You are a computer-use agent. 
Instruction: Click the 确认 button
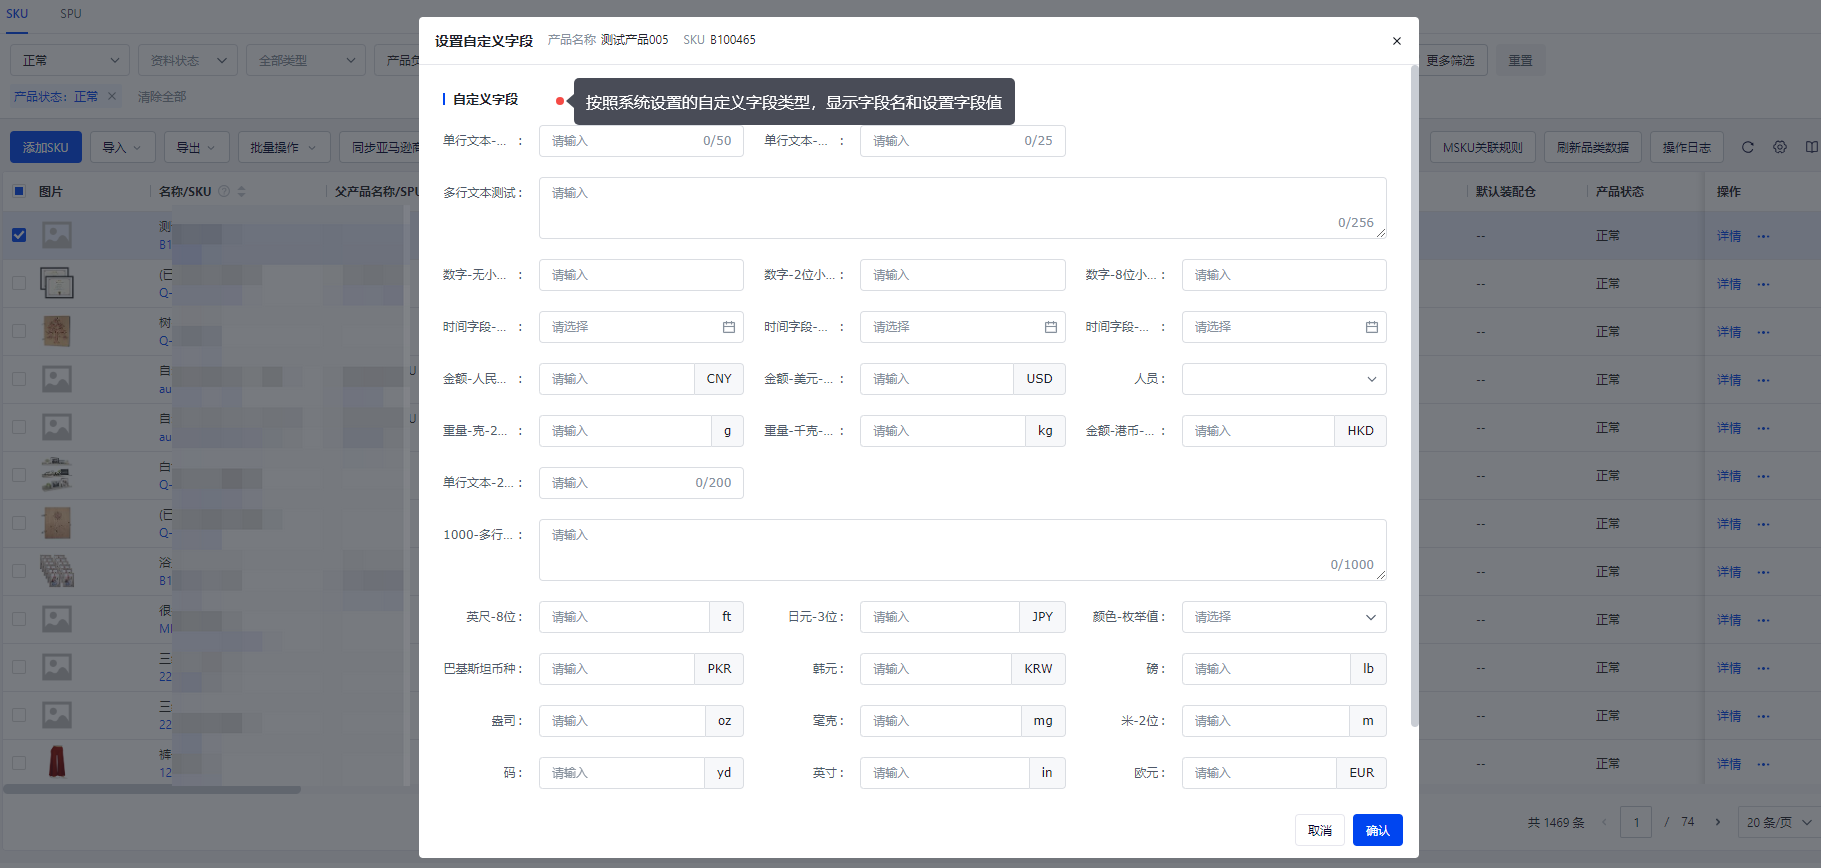[1377, 830]
